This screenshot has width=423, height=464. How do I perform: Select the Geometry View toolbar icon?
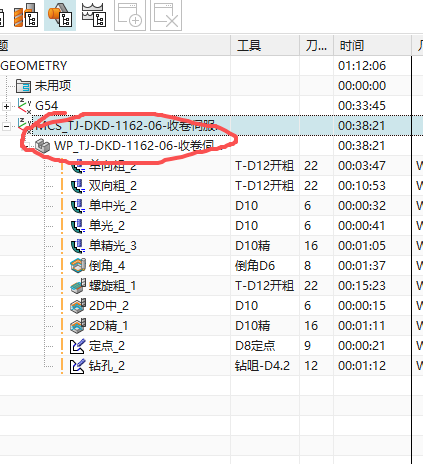pos(60,15)
